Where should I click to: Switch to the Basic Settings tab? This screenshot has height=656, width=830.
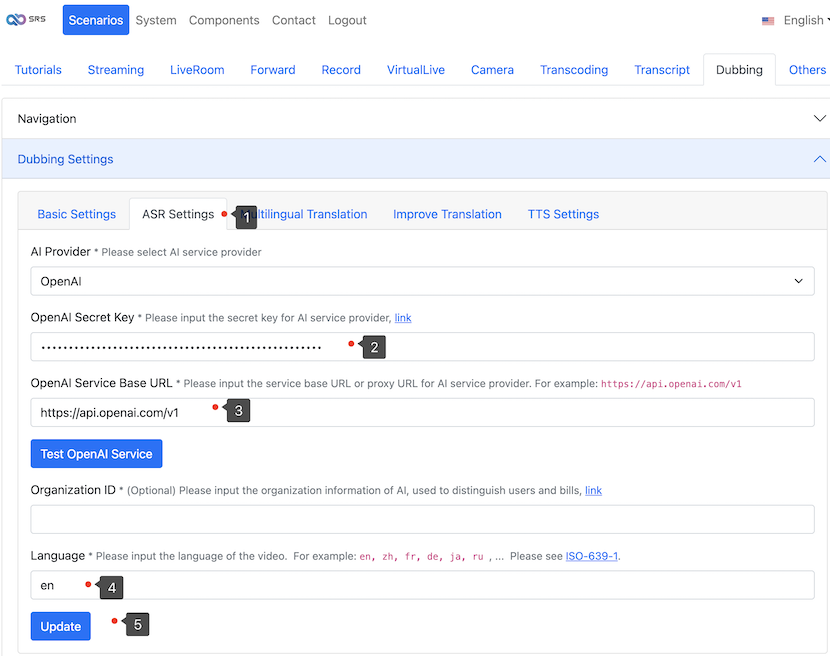(x=77, y=214)
